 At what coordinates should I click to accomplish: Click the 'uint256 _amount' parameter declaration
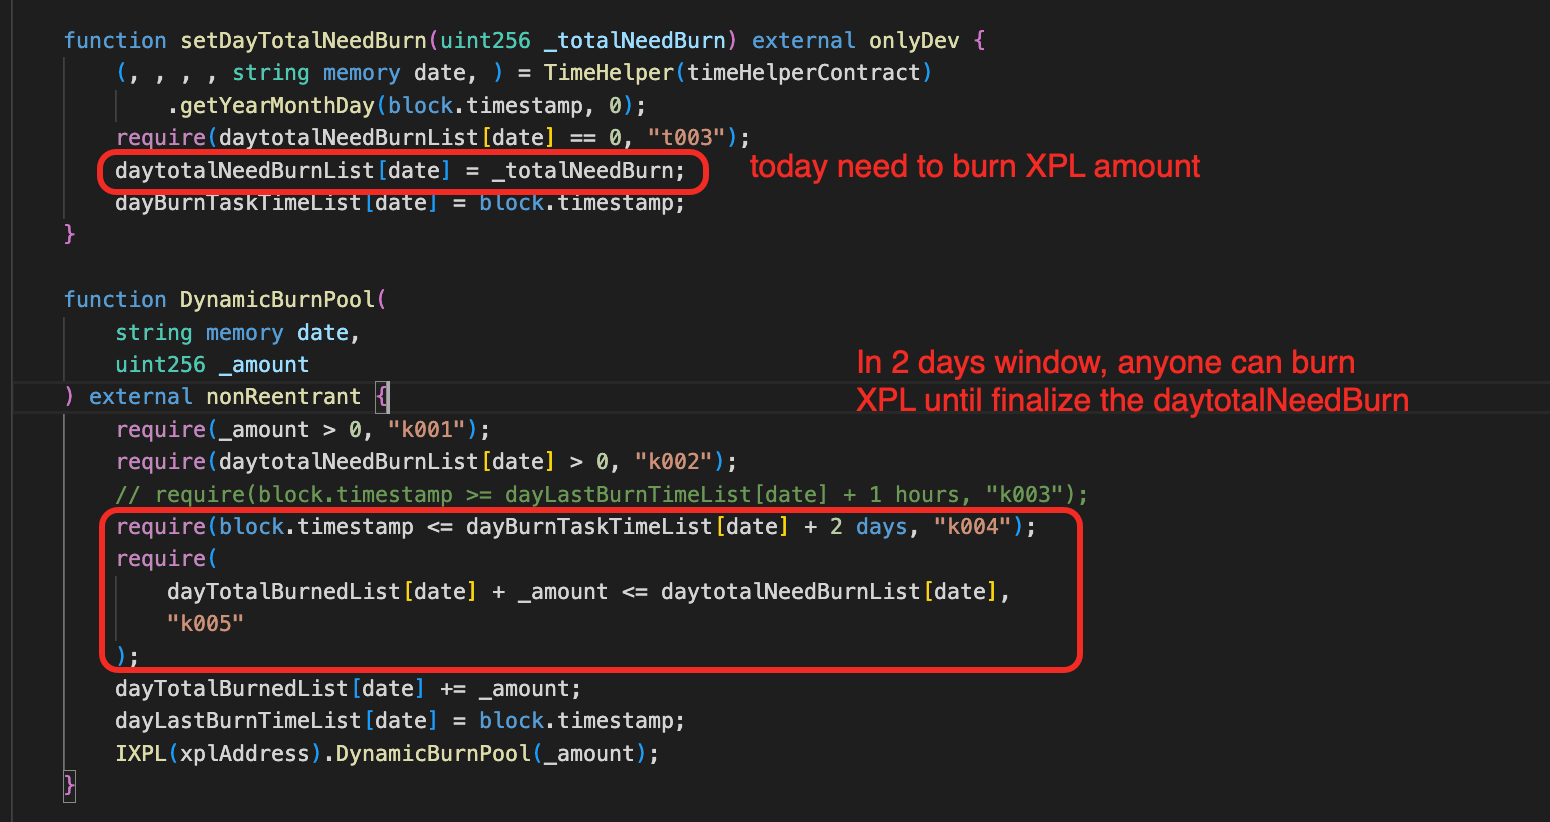point(212,365)
